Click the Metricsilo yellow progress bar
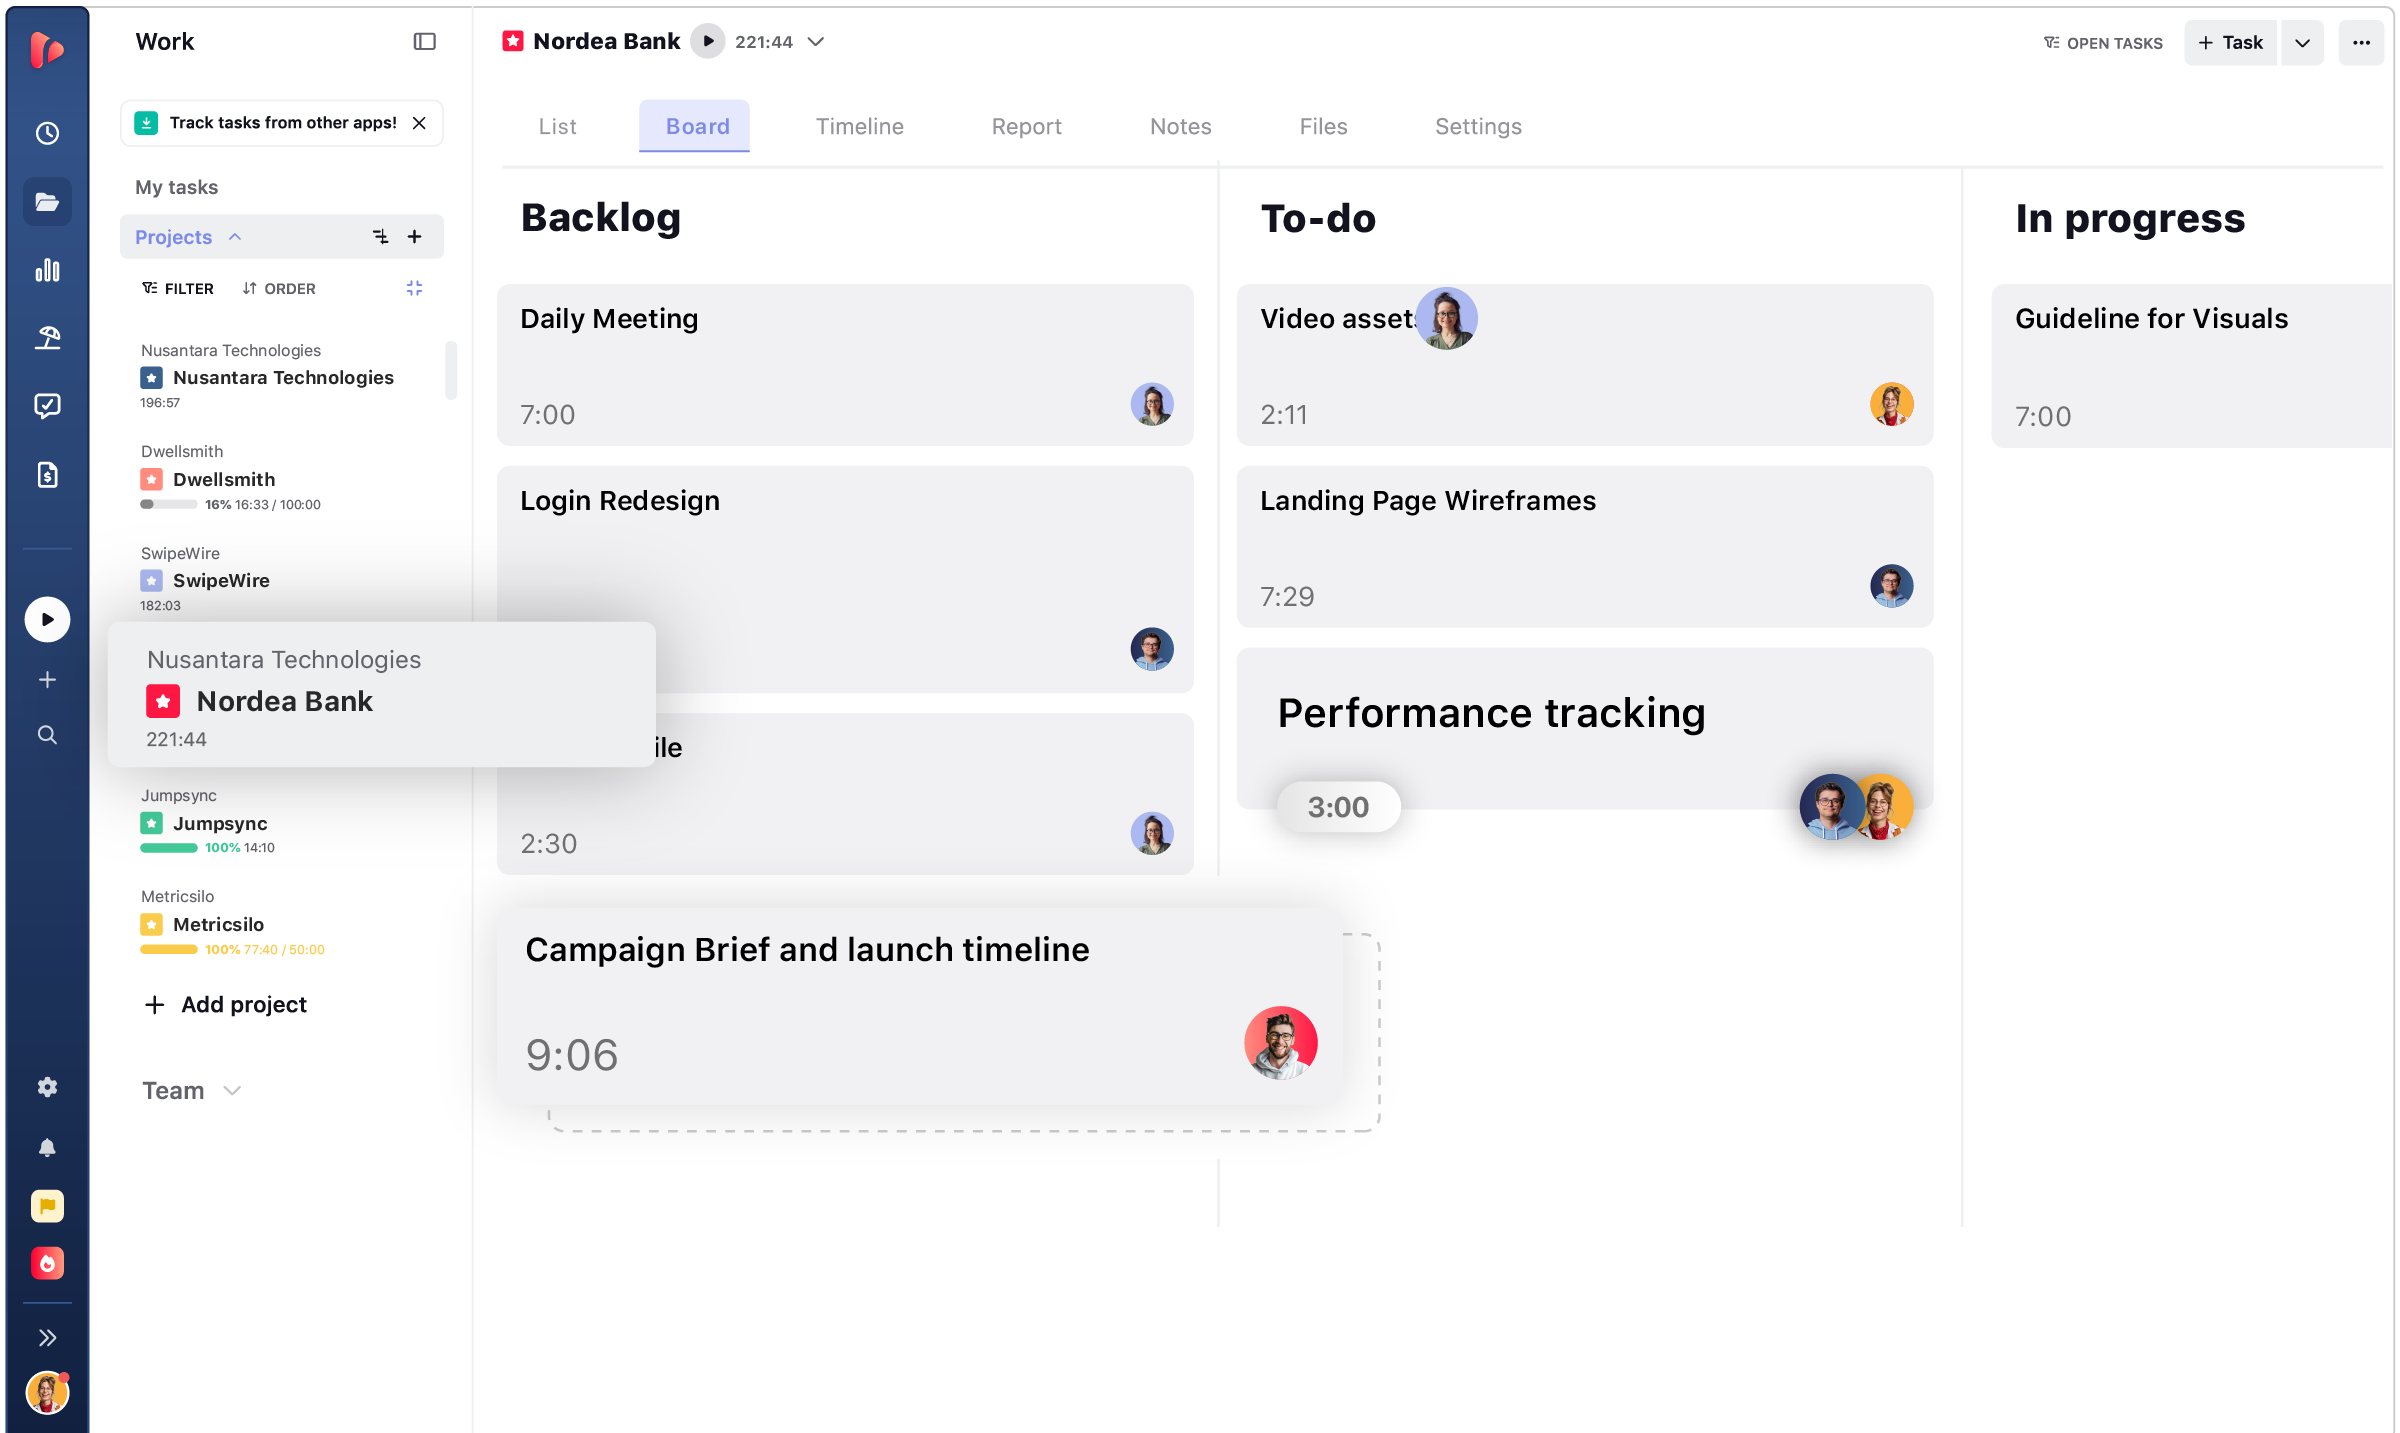Screen dimensions: 2400x1433 coord(168,950)
